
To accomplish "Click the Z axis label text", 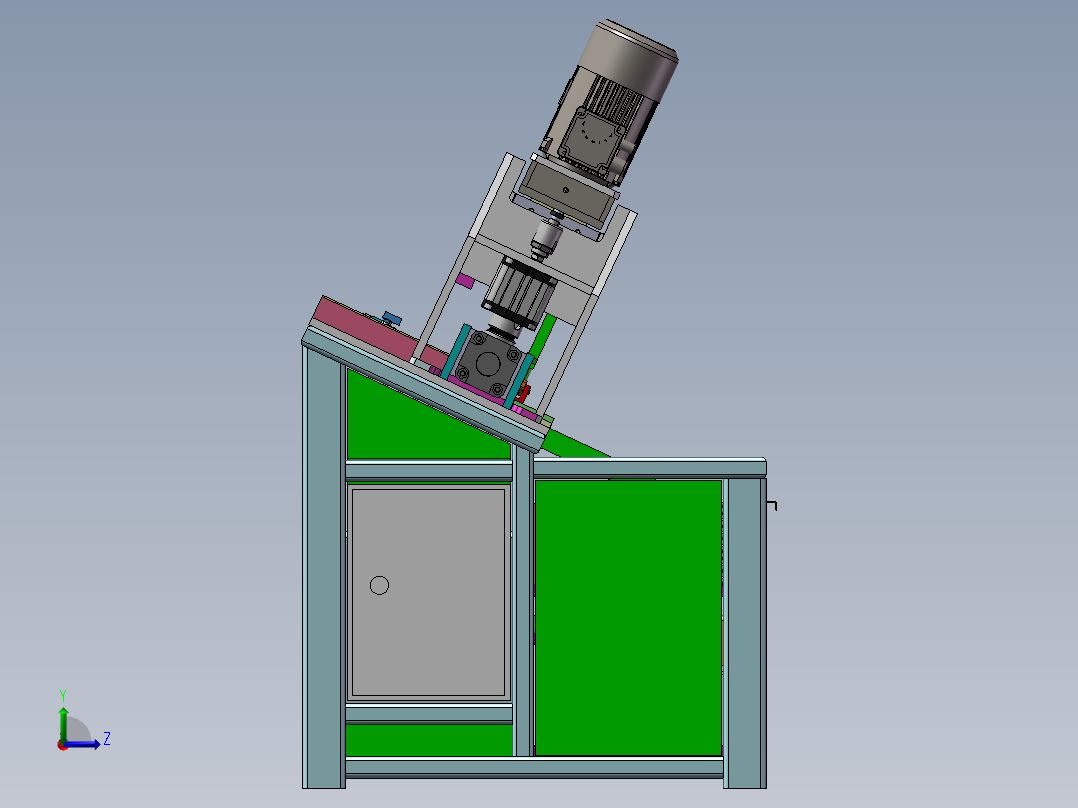I will 106,738.
